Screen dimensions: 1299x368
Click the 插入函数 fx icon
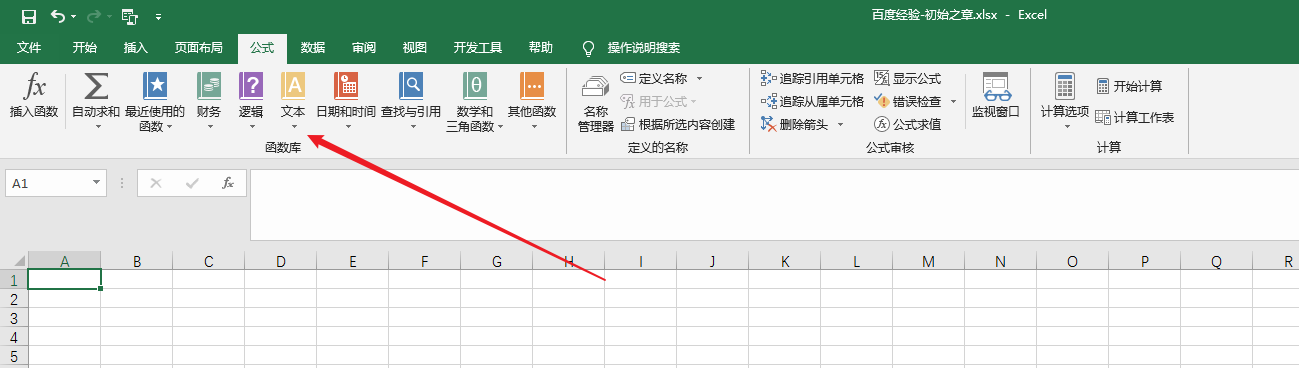(34, 86)
